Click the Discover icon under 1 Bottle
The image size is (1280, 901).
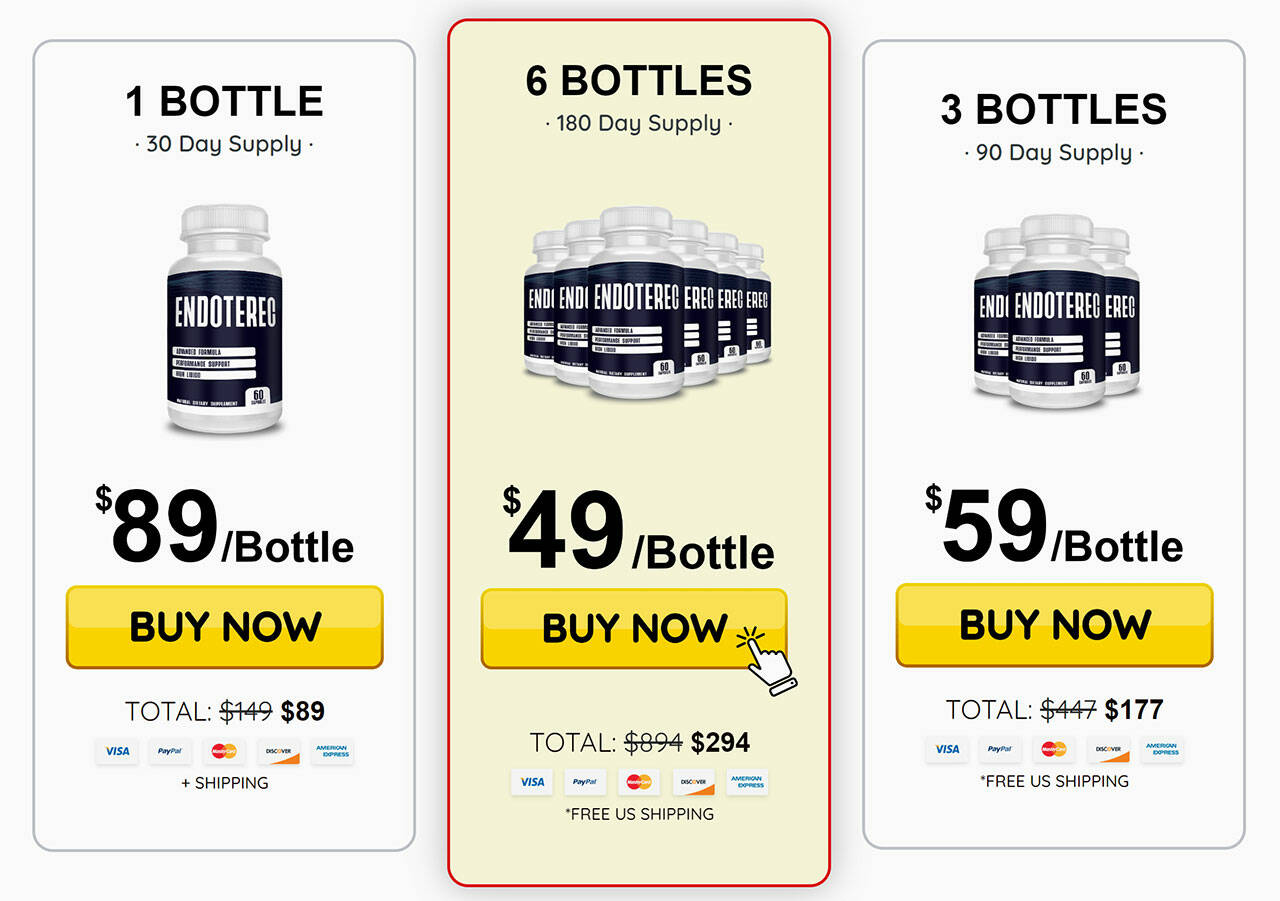[x=278, y=751]
